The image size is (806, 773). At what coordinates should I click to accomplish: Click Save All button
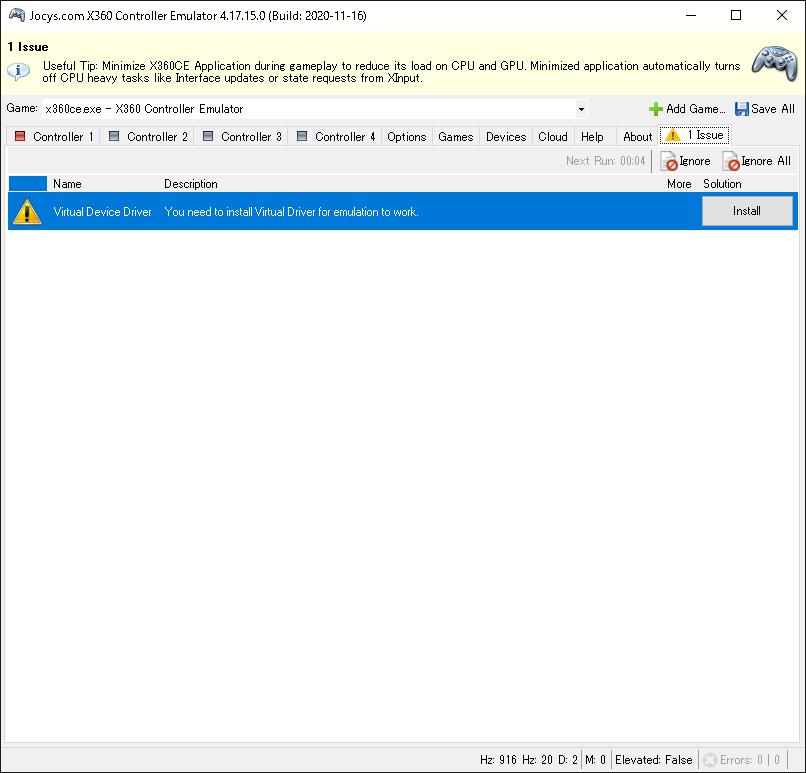764,109
